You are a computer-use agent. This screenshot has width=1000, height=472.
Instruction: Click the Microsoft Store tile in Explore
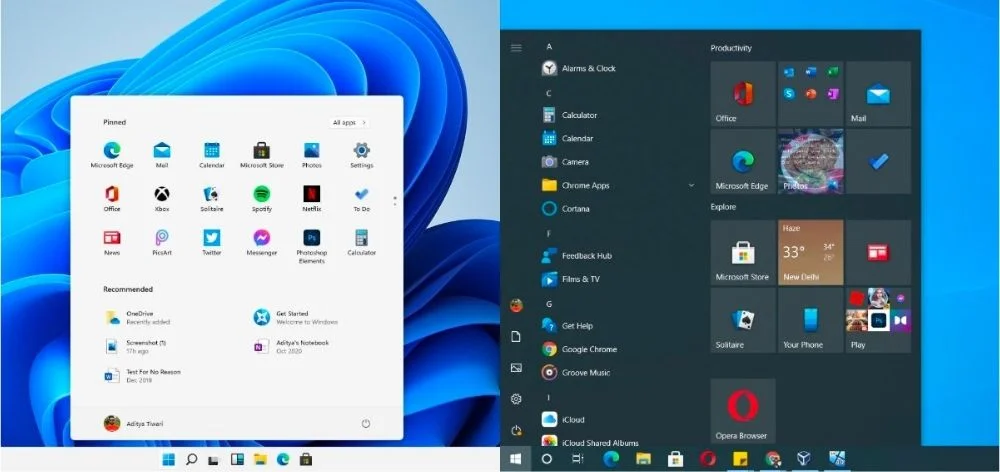pyautogui.click(x=743, y=253)
